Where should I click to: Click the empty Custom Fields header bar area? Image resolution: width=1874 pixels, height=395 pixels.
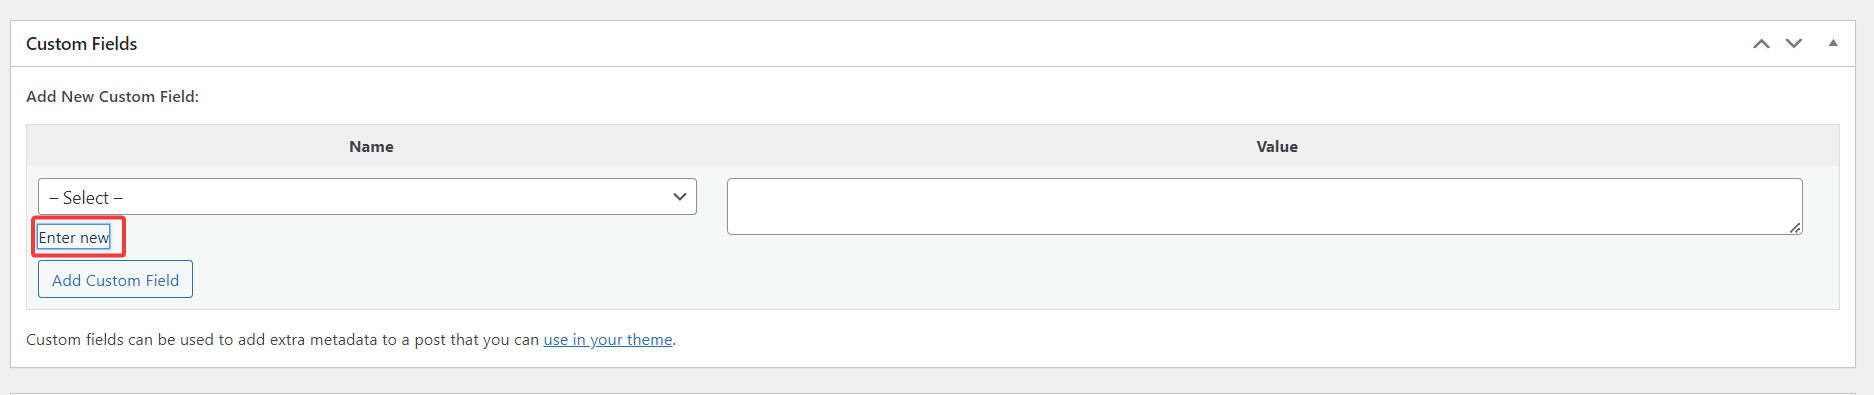(x=940, y=44)
